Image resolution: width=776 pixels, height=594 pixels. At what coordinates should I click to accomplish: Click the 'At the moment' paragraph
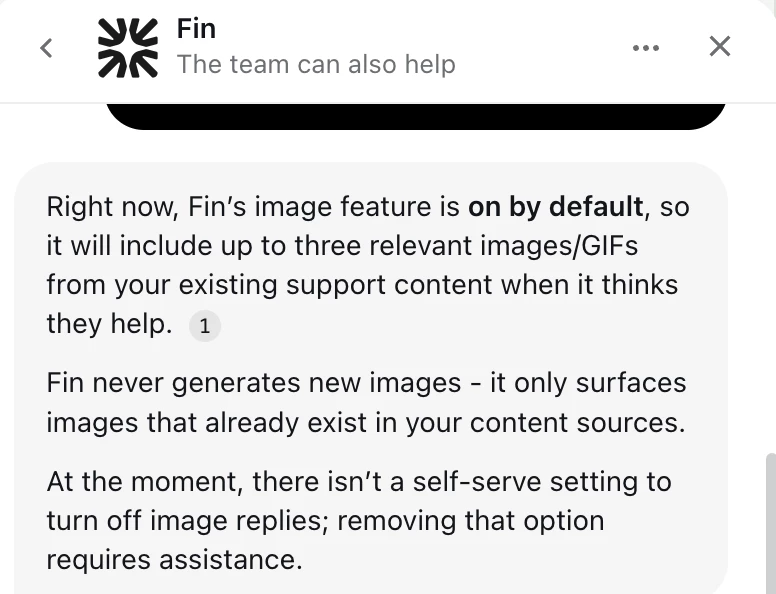pyautogui.click(x=359, y=521)
